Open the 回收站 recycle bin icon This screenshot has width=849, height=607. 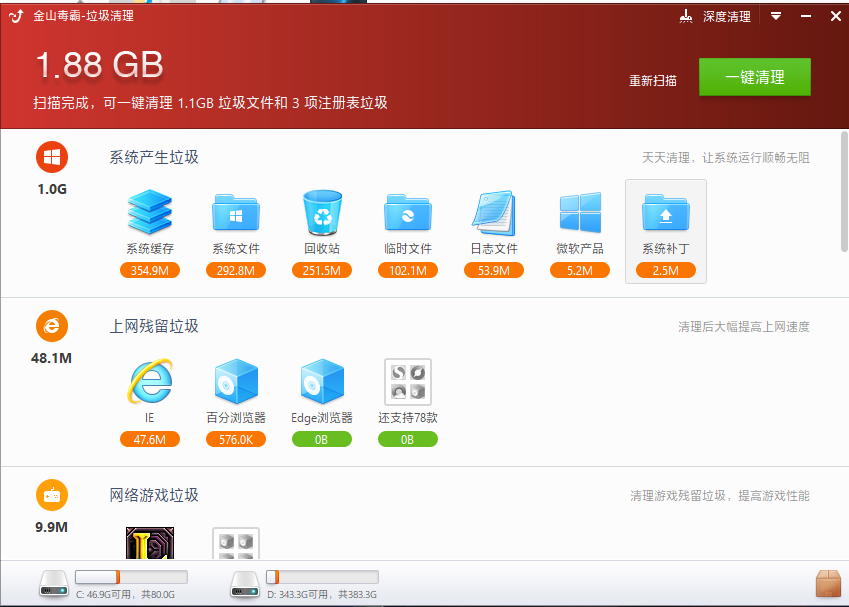pyautogui.click(x=322, y=212)
